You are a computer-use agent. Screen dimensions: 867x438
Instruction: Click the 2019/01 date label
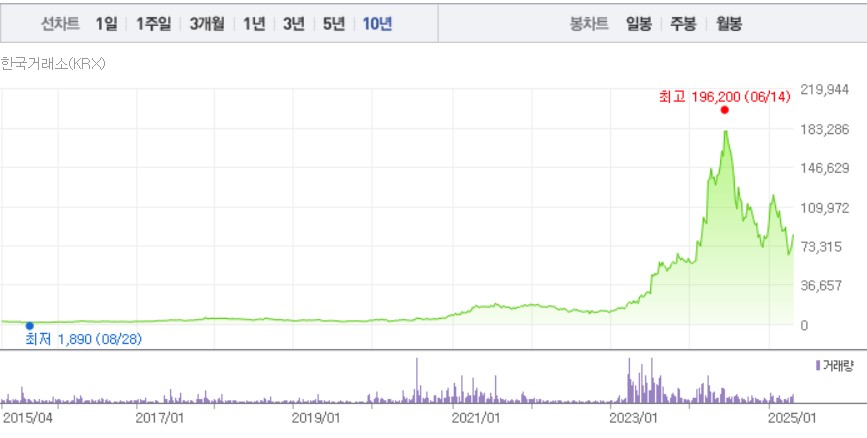point(316,418)
